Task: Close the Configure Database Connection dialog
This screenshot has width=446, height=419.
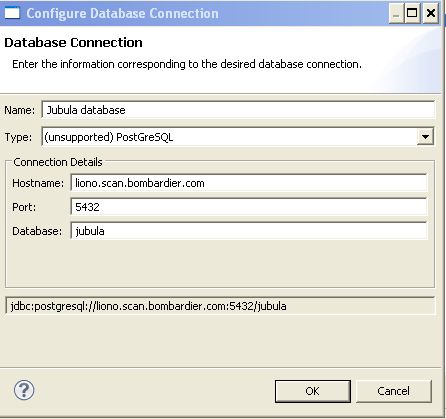Action: 431,13
